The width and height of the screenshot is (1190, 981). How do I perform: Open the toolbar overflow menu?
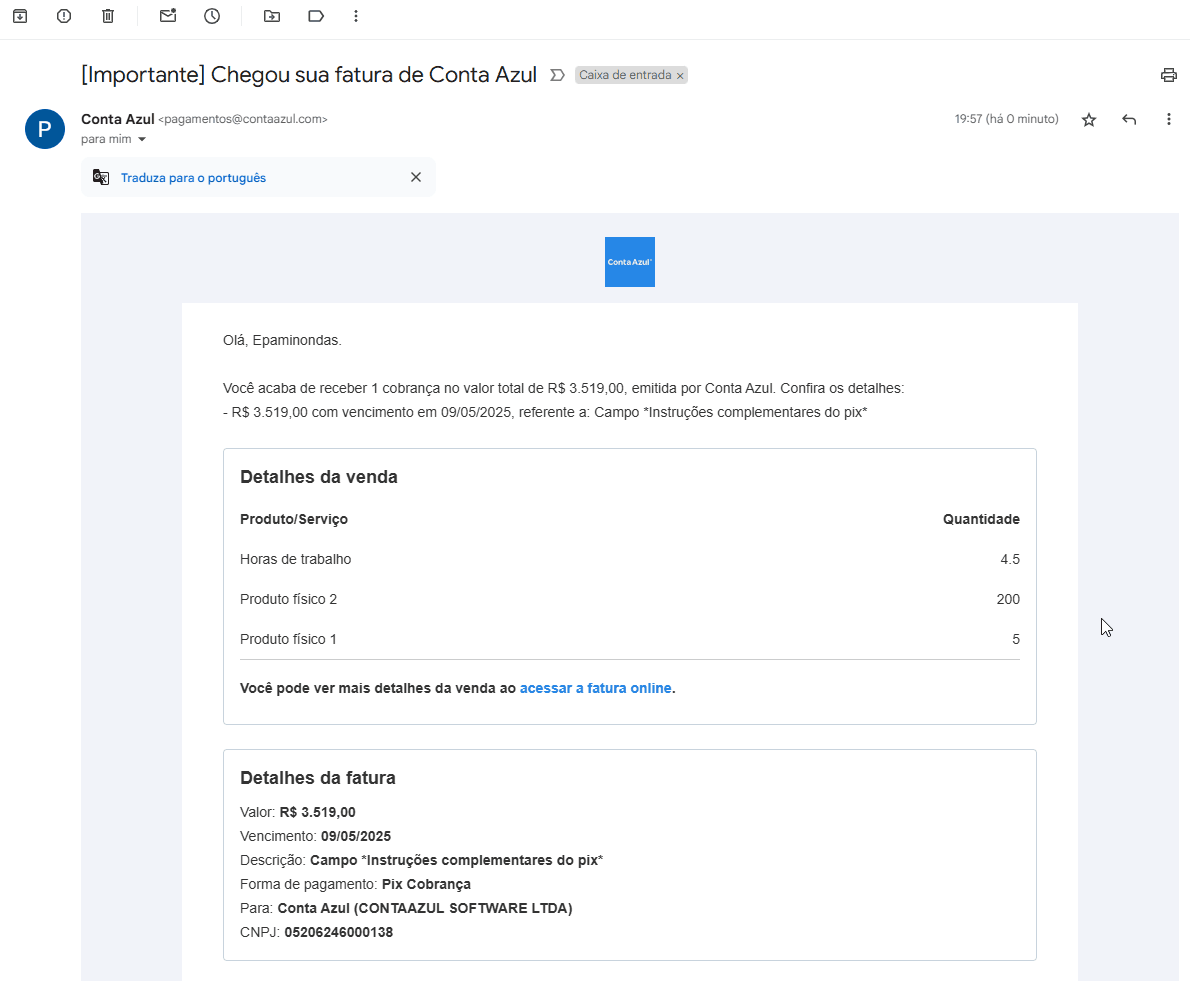click(355, 16)
